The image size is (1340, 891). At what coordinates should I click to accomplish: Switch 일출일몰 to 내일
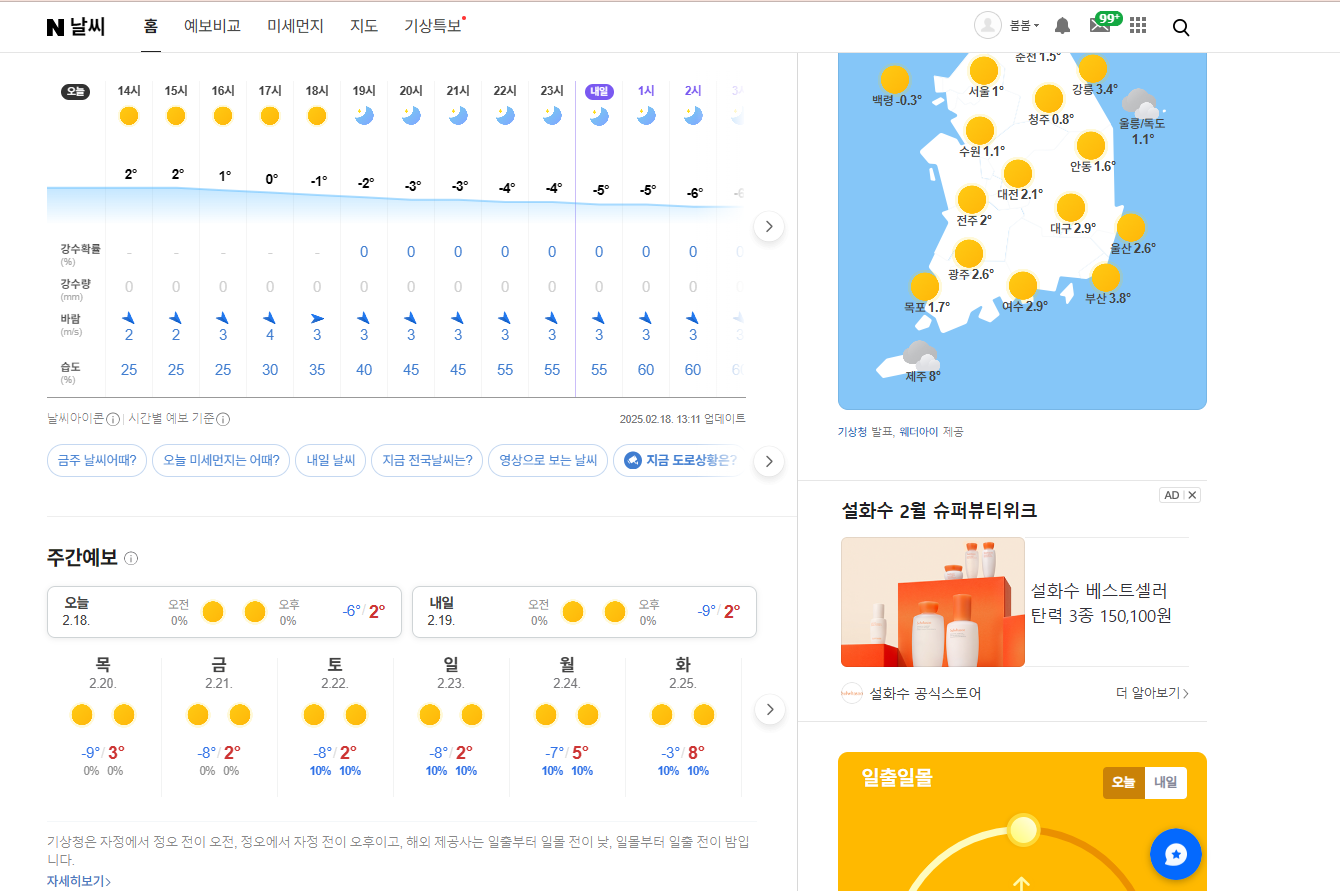(1166, 783)
